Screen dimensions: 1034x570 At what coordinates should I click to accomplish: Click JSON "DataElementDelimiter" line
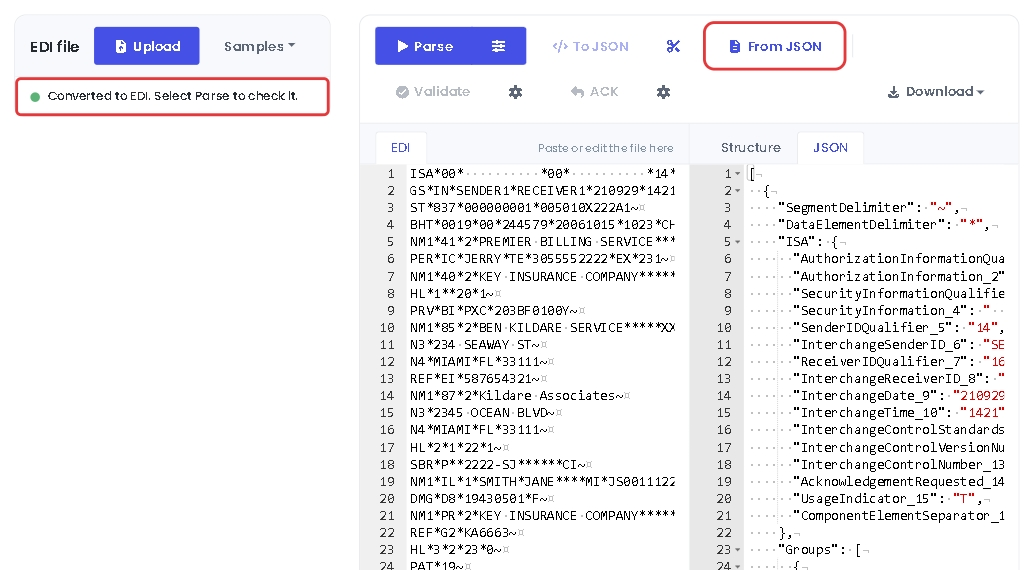[x=874, y=225]
